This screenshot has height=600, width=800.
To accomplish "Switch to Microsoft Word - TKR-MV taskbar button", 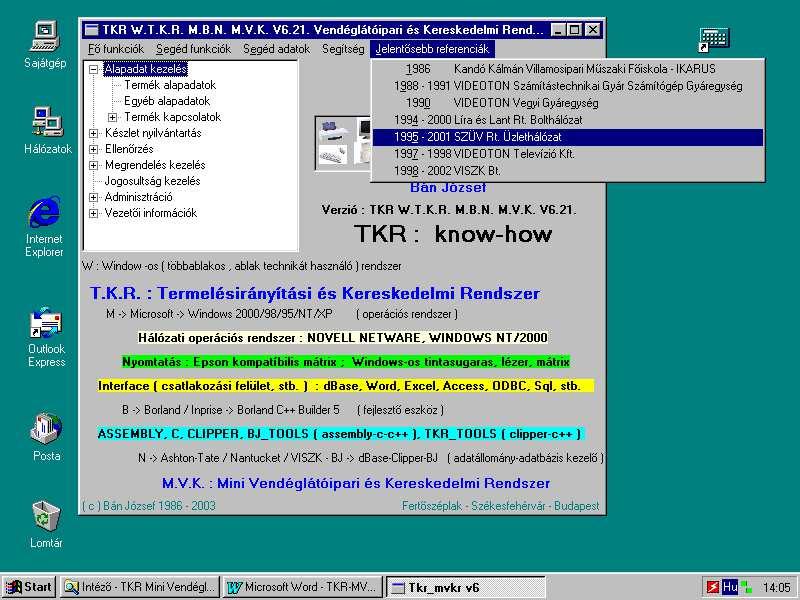I will click(303, 587).
